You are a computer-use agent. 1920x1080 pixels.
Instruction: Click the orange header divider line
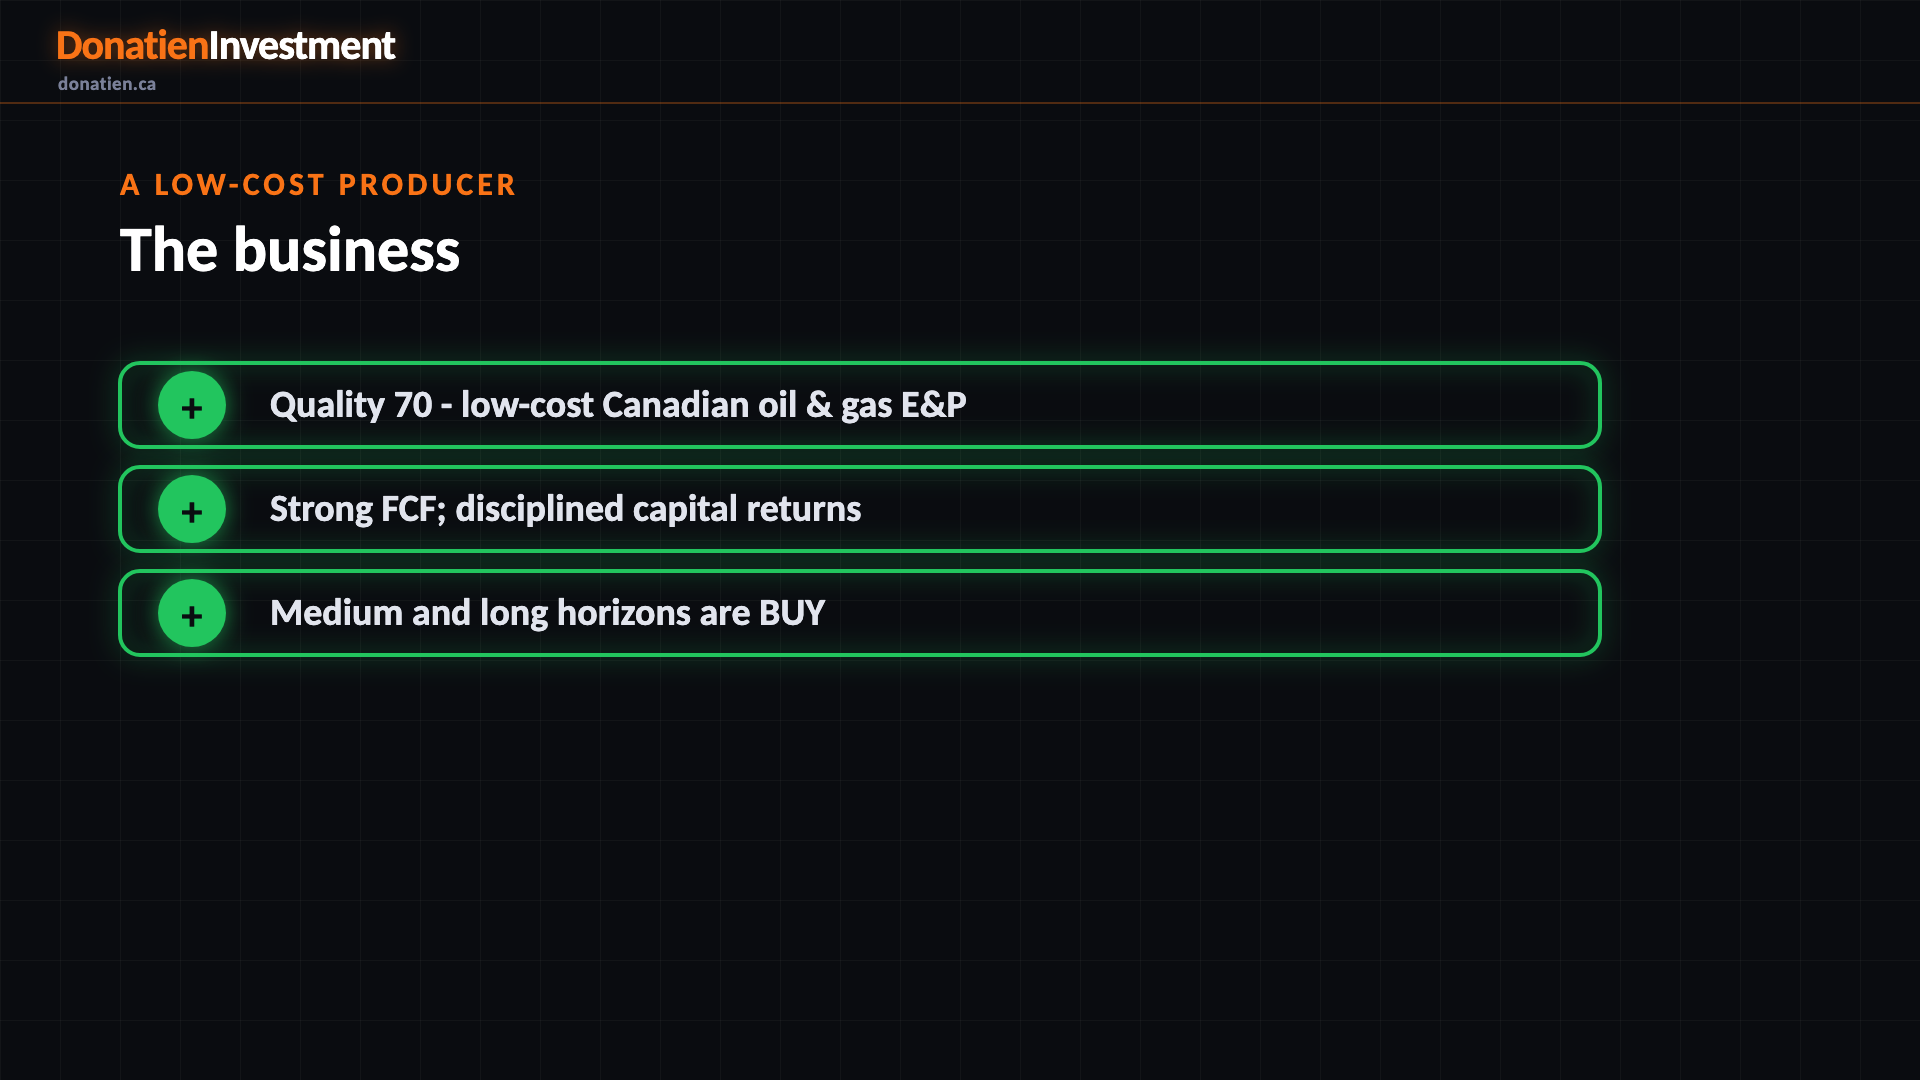(960, 103)
